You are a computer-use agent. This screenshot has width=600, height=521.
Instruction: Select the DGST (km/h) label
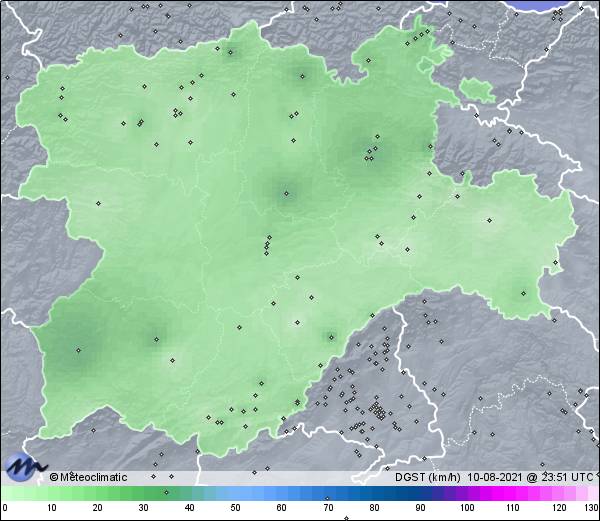(428, 477)
